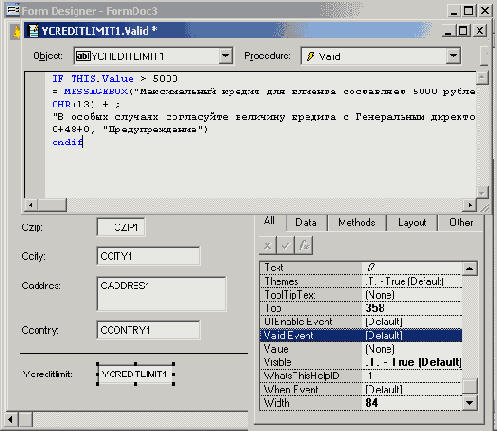497x431 pixels.
Task: Open the Object dropdown list
Action: pyautogui.click(x=225, y=56)
